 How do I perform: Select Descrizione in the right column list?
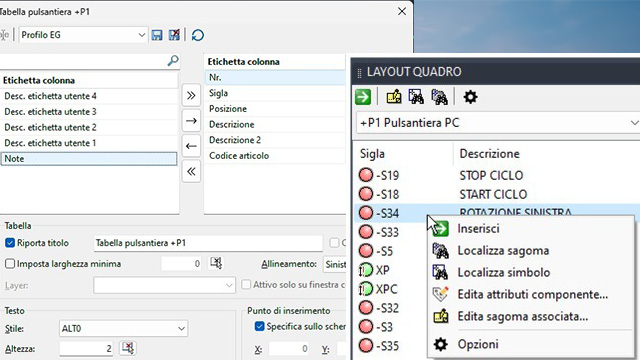[x=275, y=124]
